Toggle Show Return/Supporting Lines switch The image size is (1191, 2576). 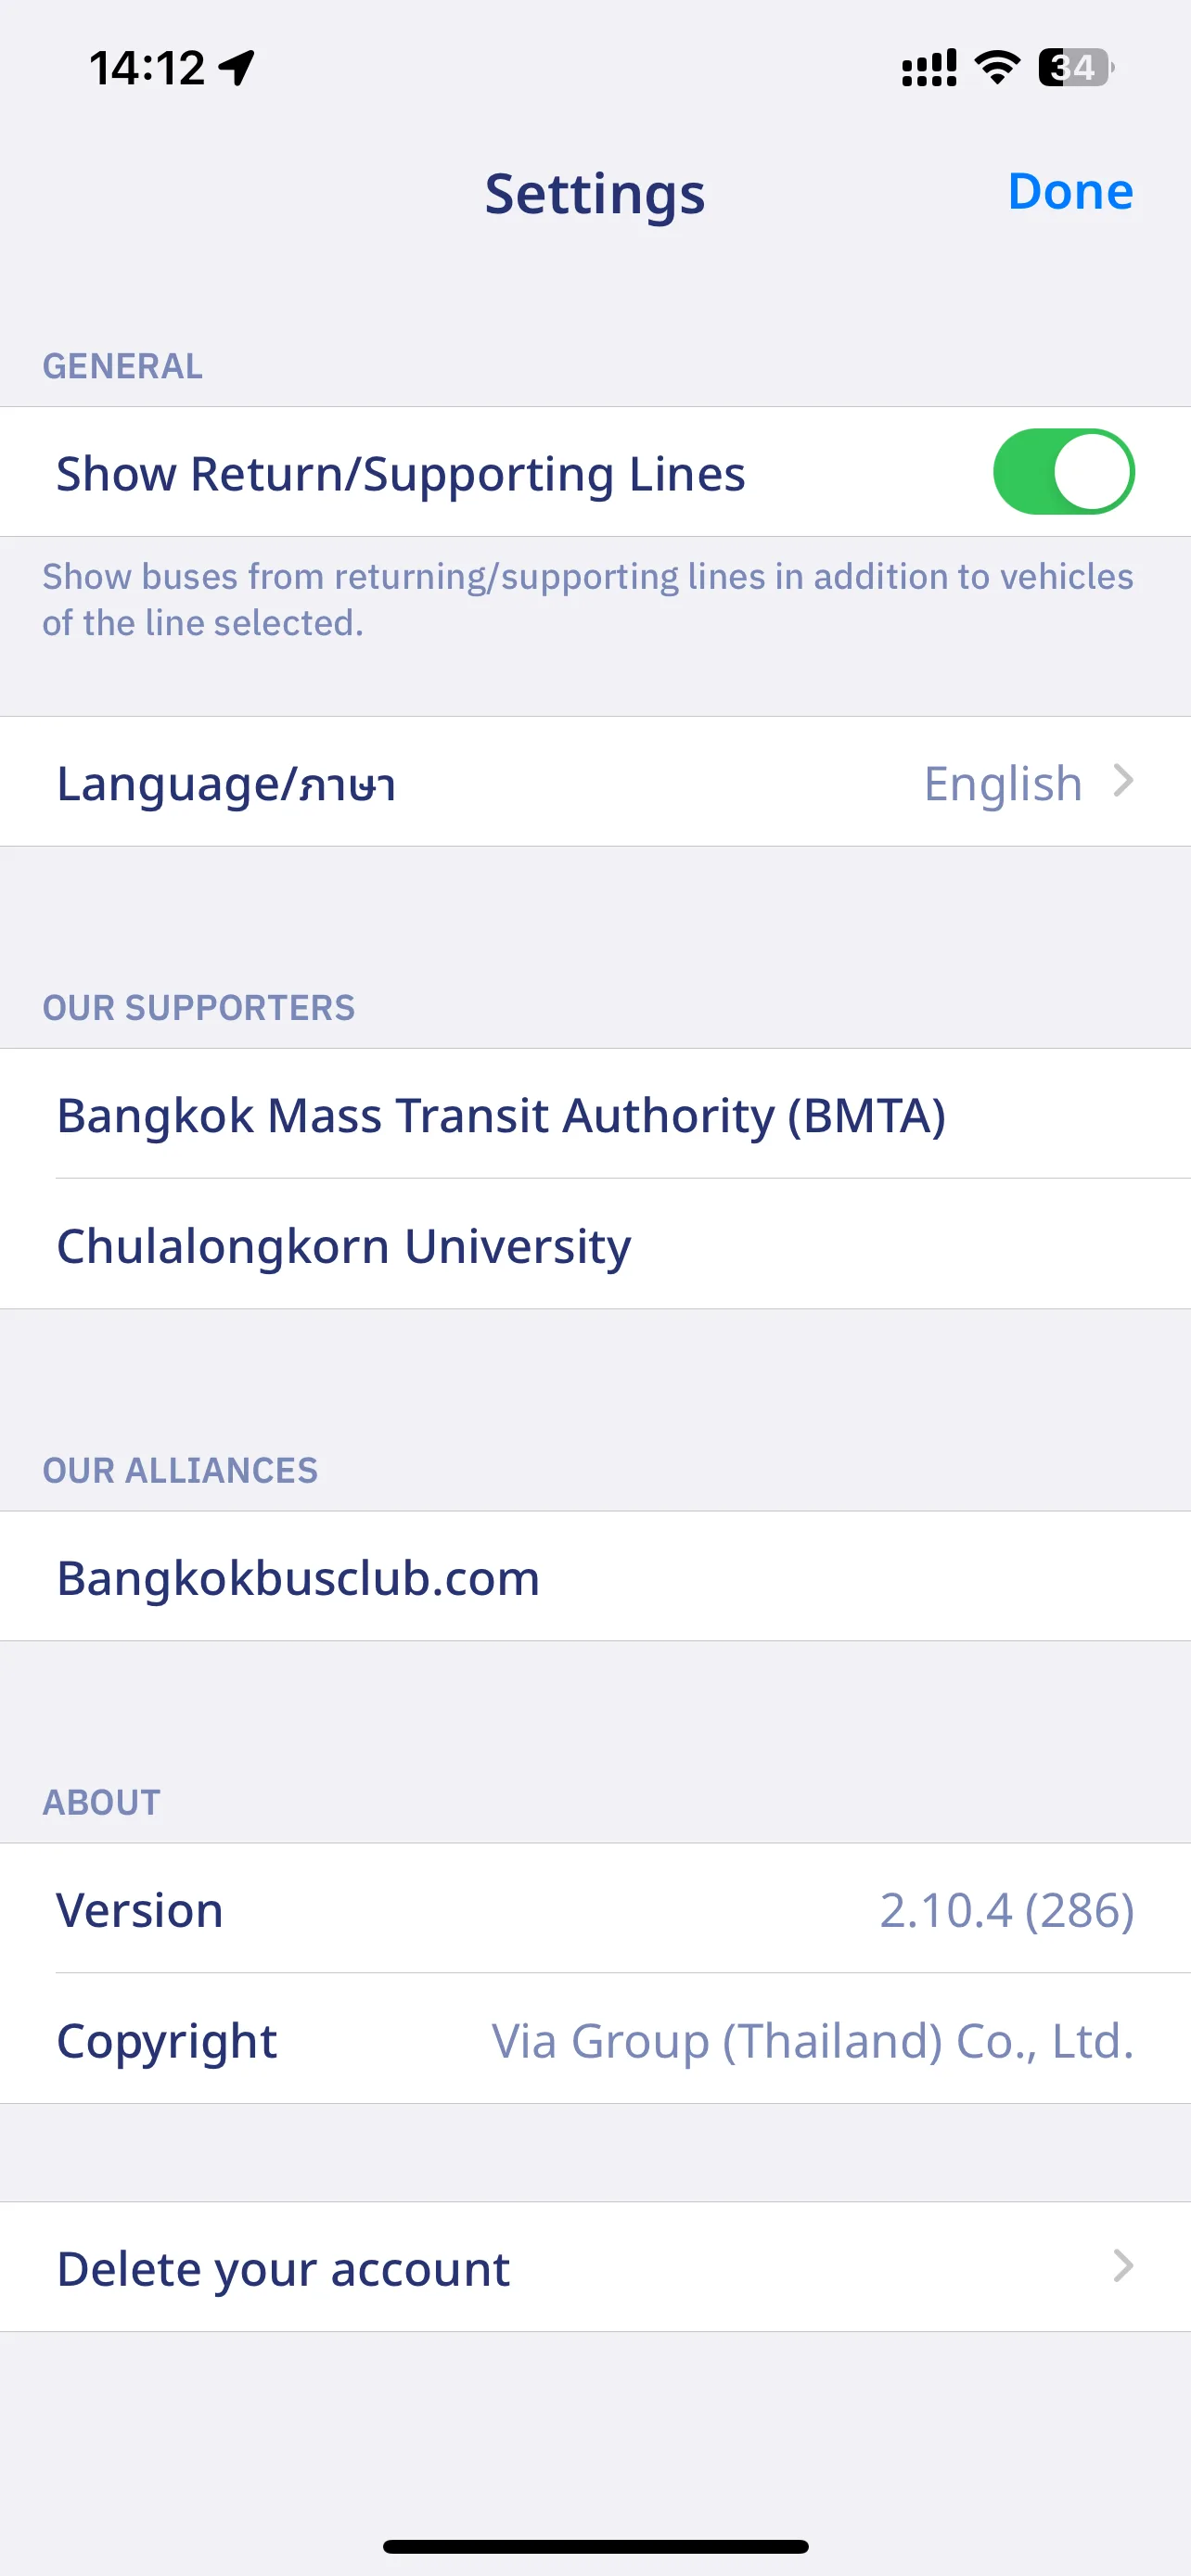[x=1063, y=472]
